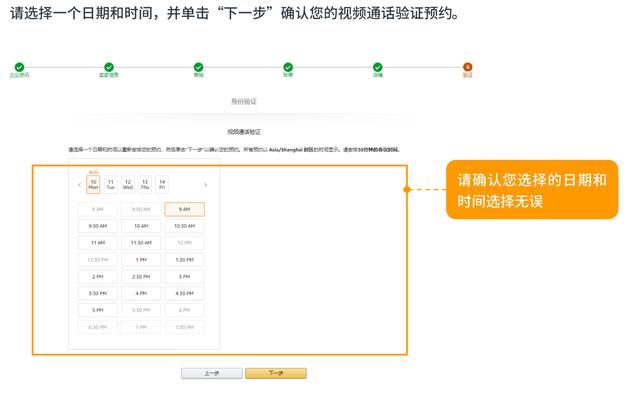Go to next week with right chevron

(205, 185)
